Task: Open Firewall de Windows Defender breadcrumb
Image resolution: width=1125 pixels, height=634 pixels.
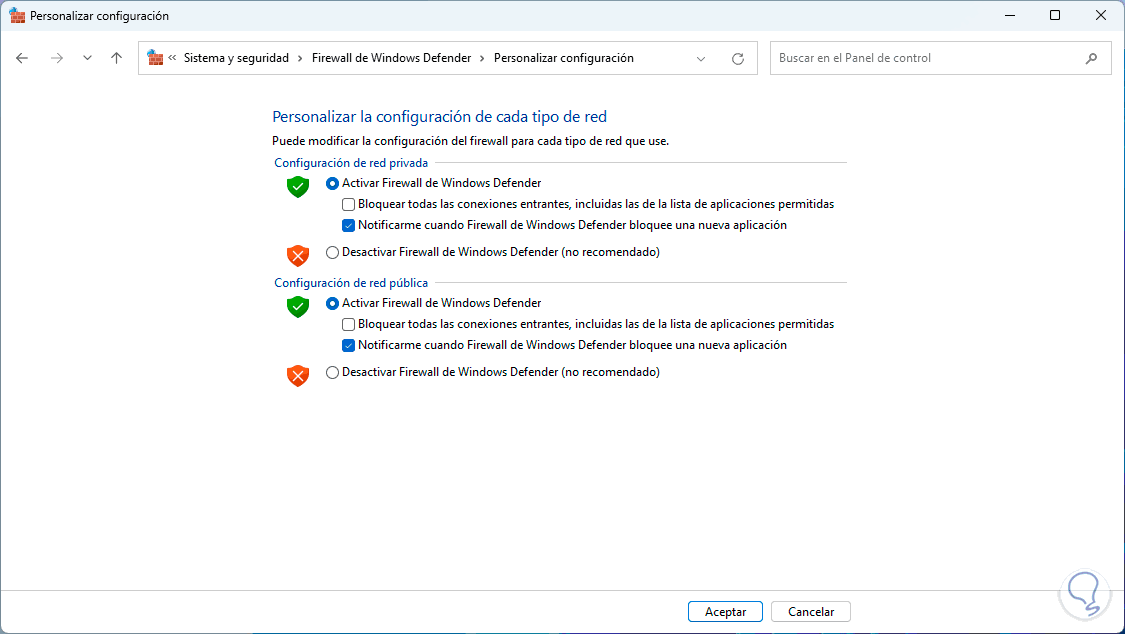Action: (x=391, y=58)
